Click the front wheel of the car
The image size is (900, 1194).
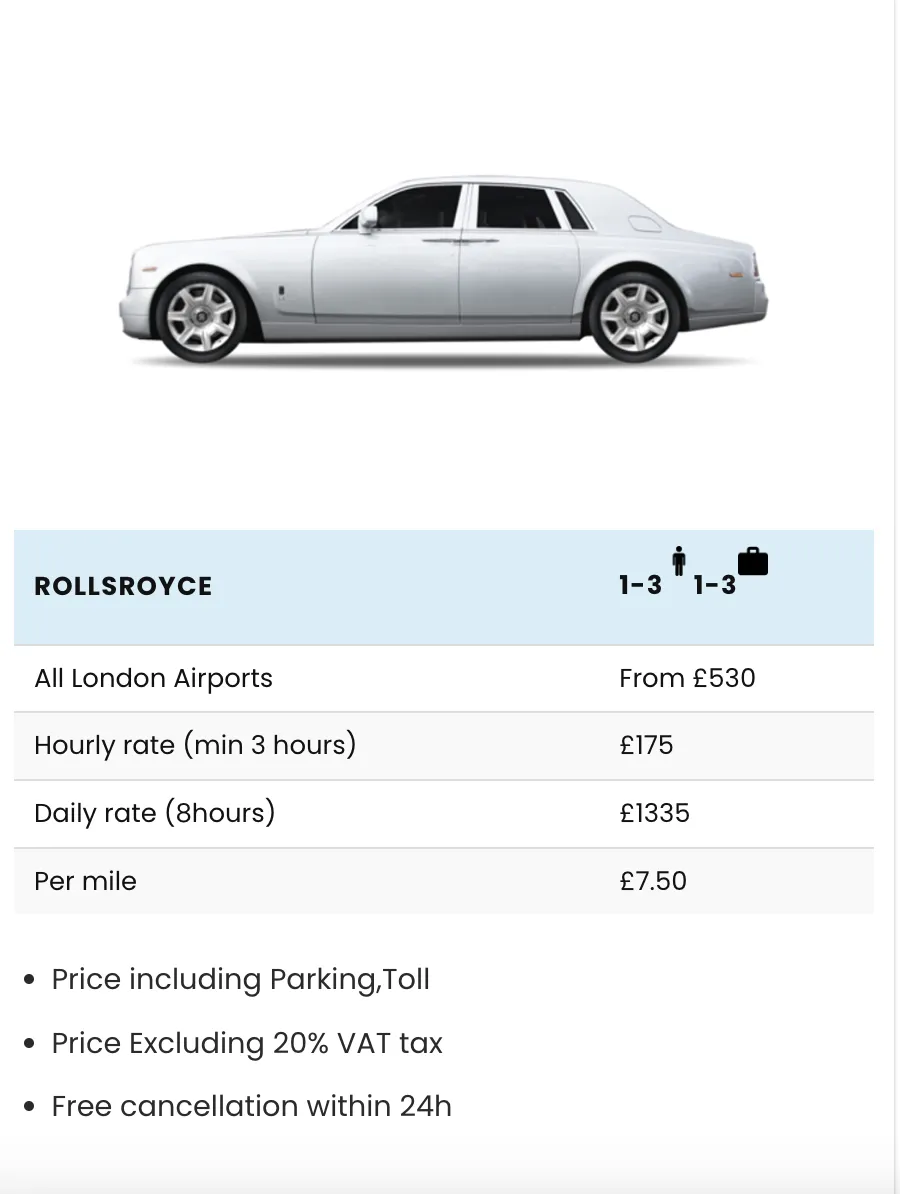[x=201, y=315]
